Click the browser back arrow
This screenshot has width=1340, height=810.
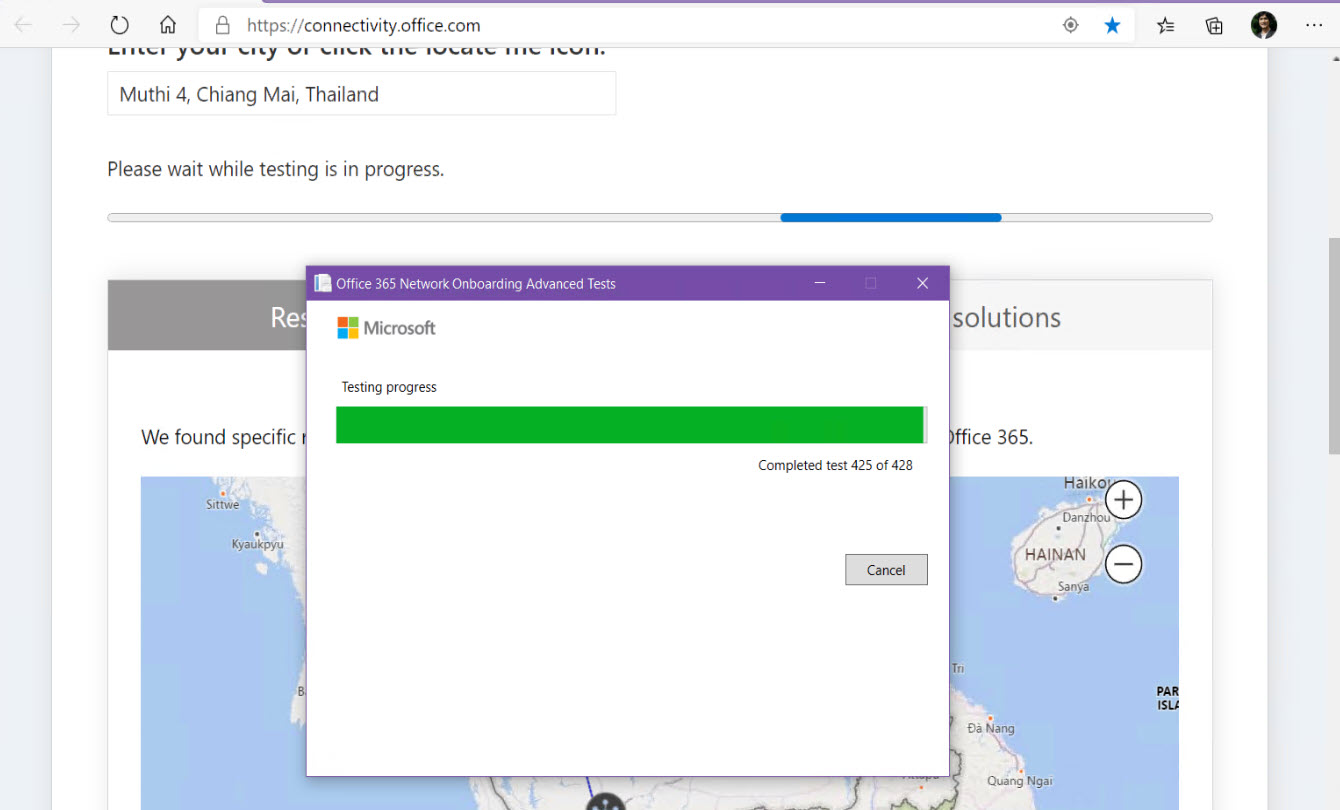(23, 26)
